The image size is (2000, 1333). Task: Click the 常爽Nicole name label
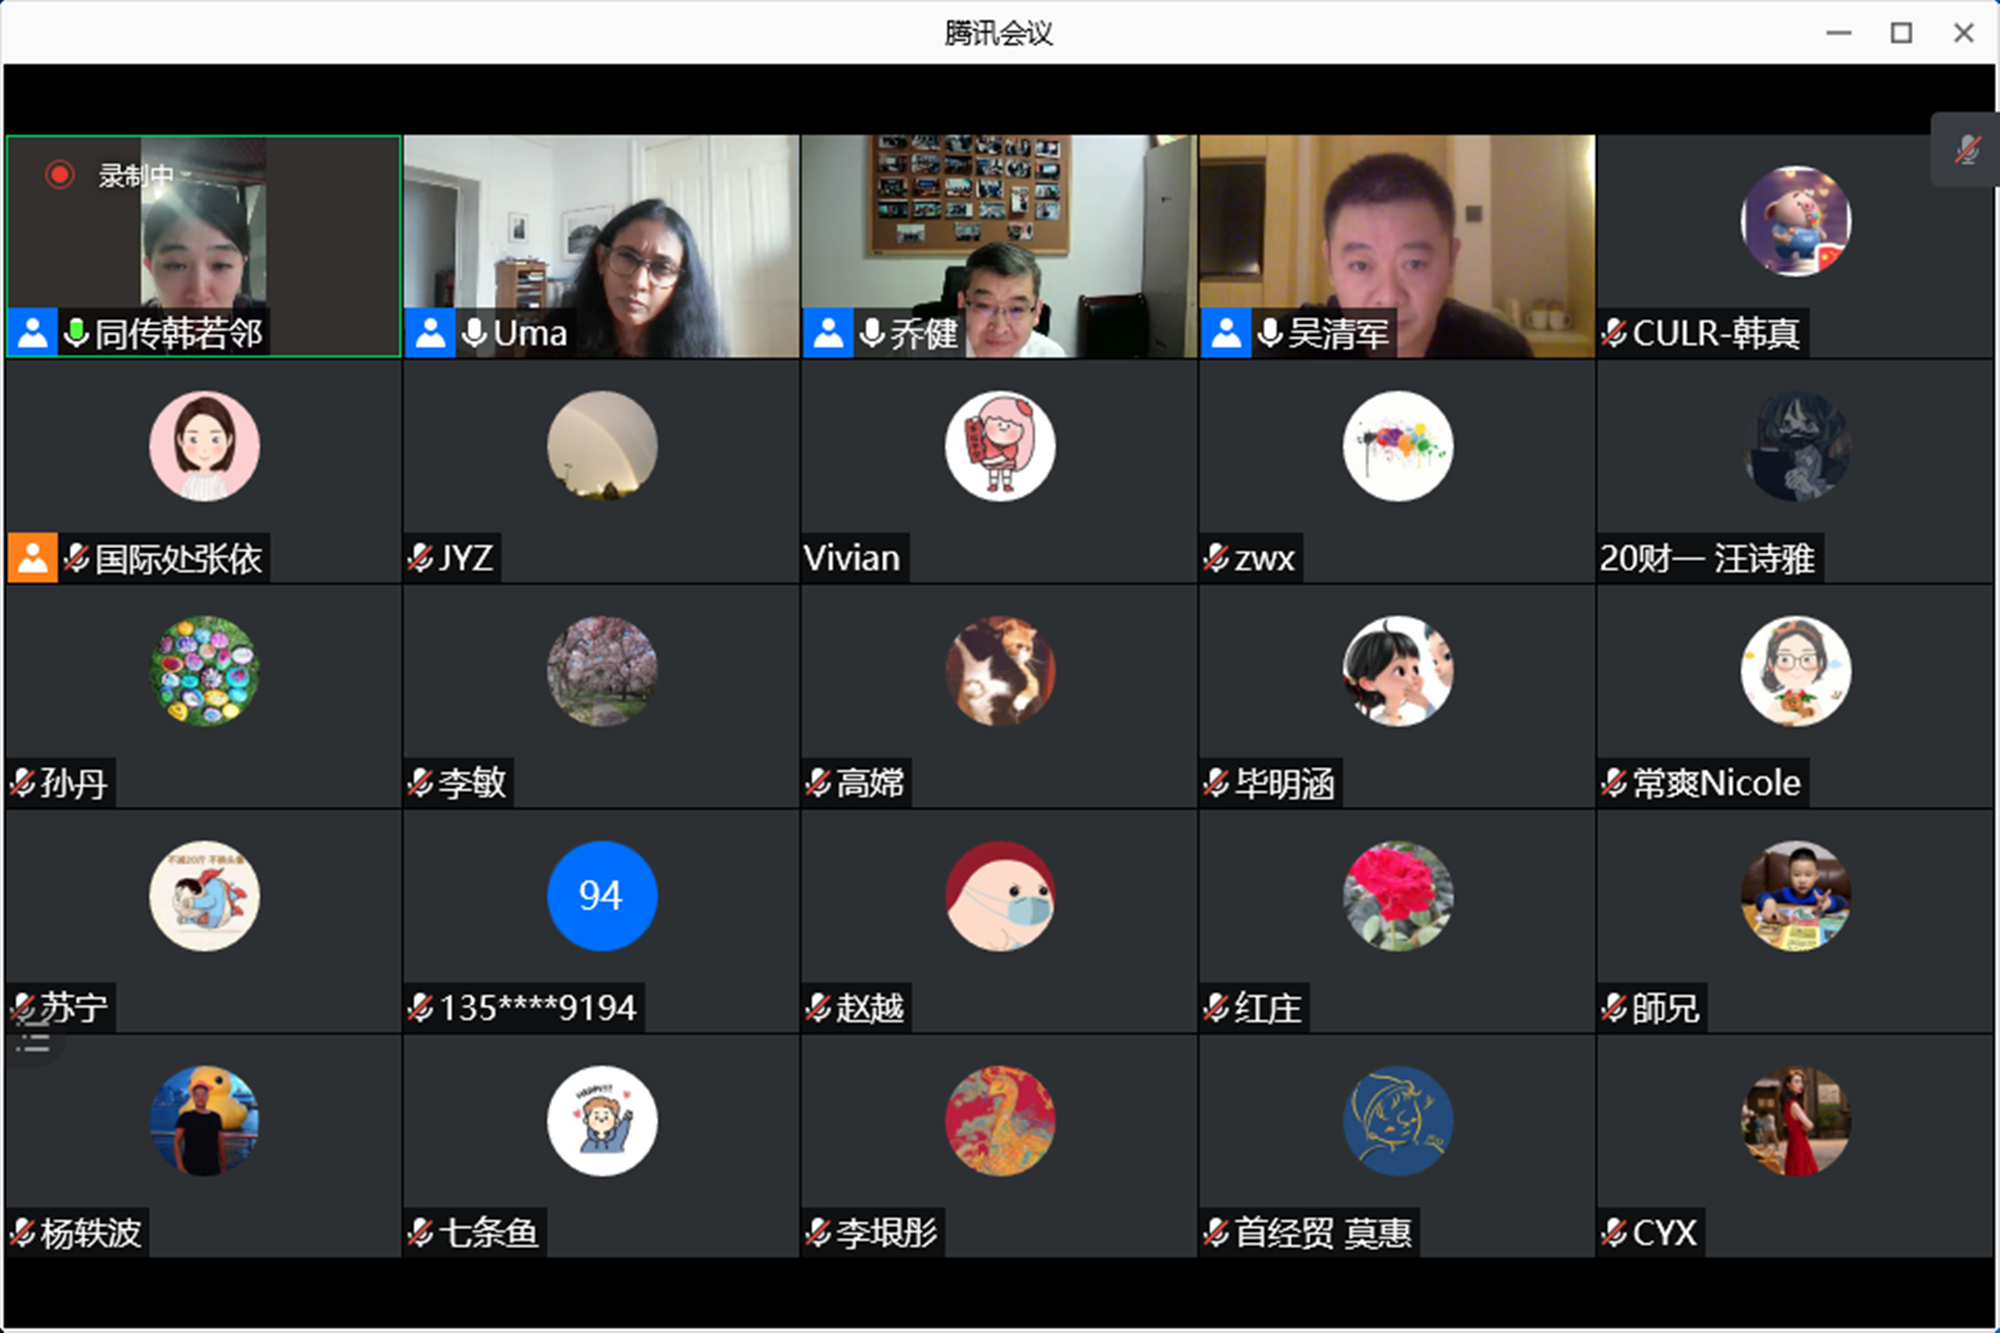1715,783
